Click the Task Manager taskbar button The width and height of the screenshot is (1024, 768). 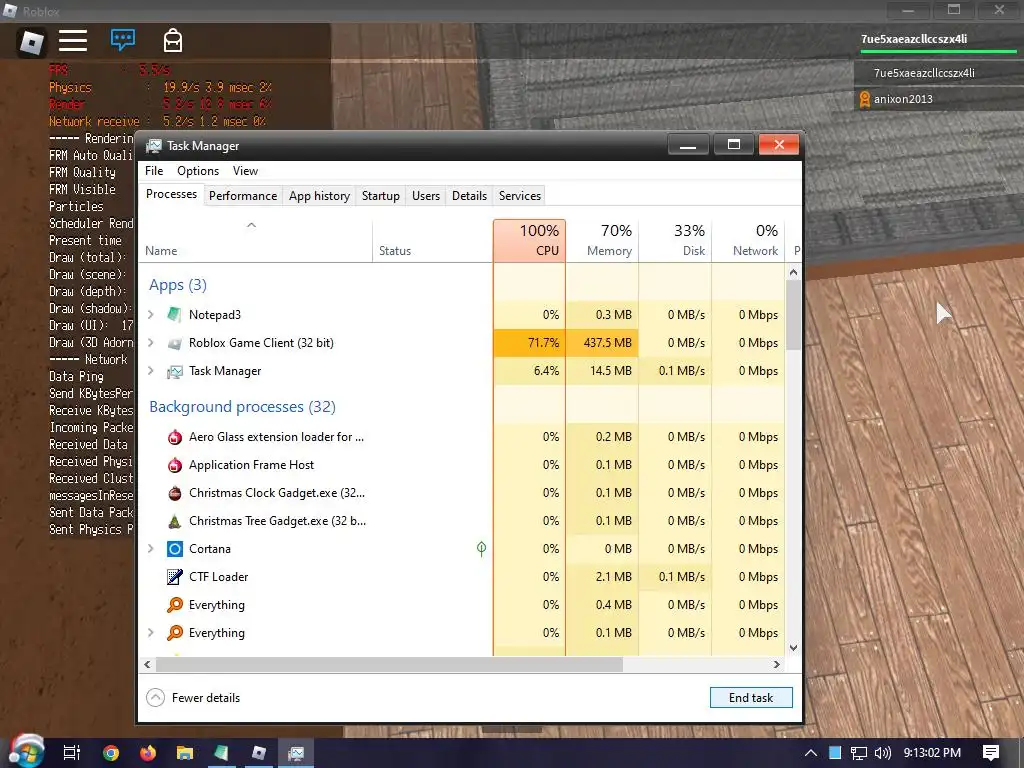(296, 753)
